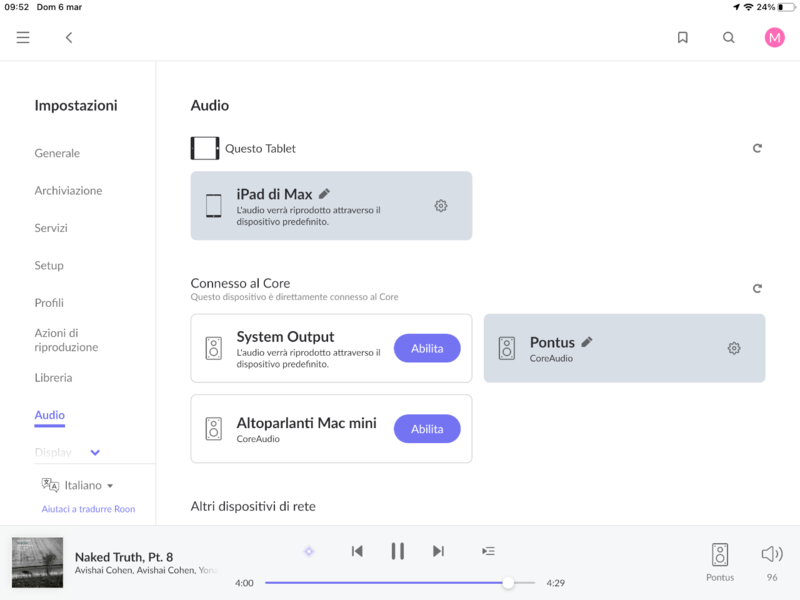Select Generale in settings sidebar

57,153
